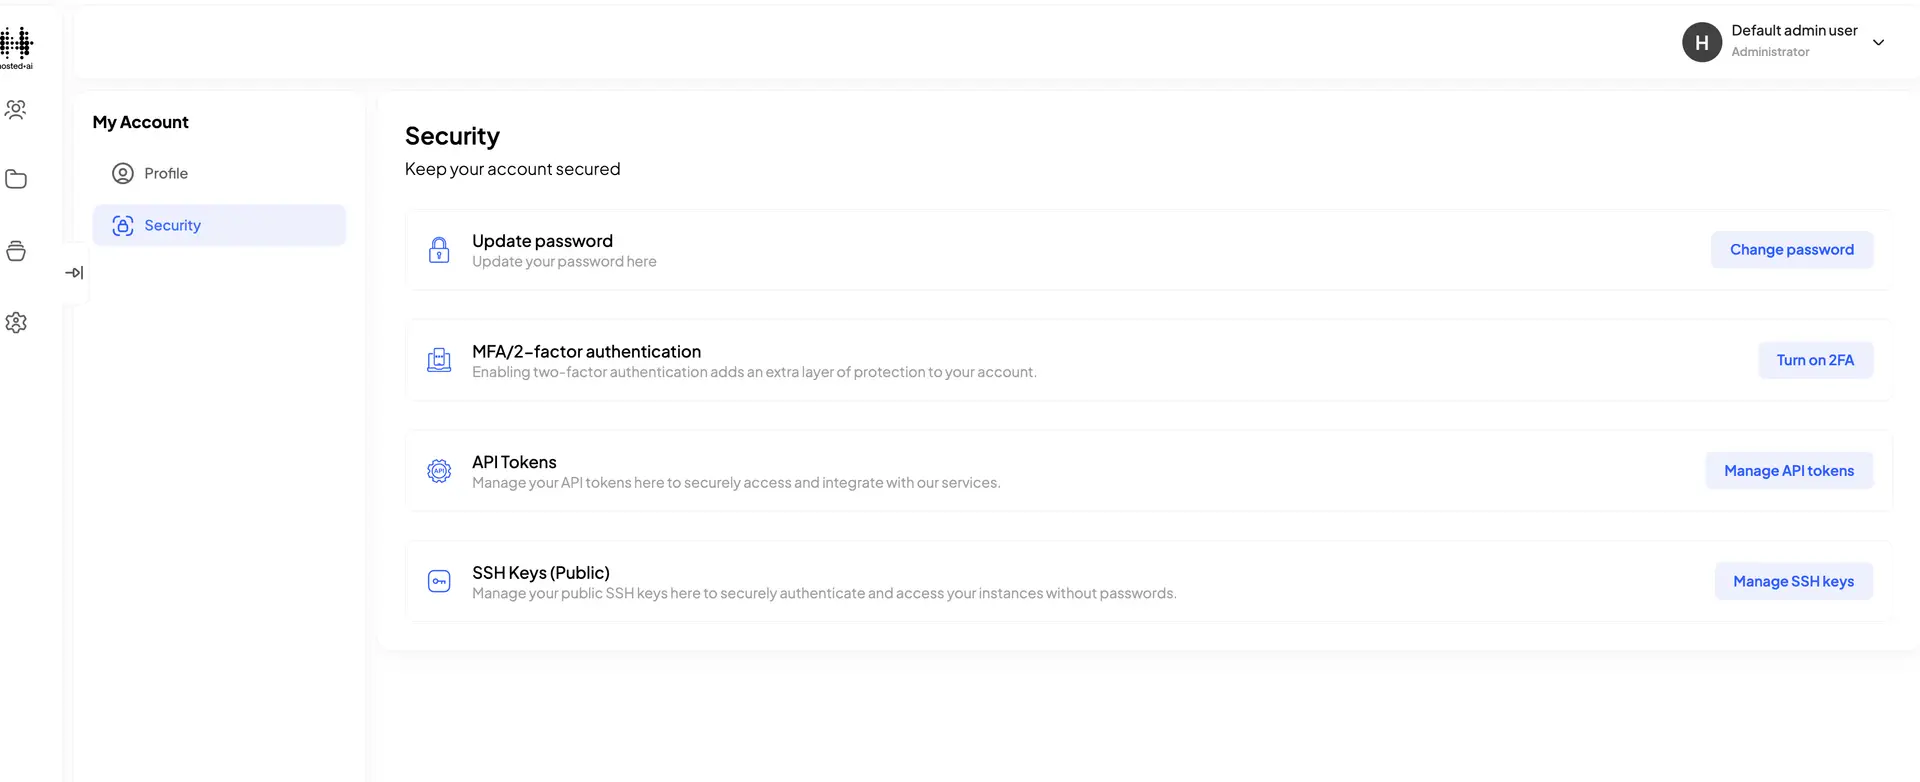Select the team members sidebar icon

pyautogui.click(x=16, y=110)
